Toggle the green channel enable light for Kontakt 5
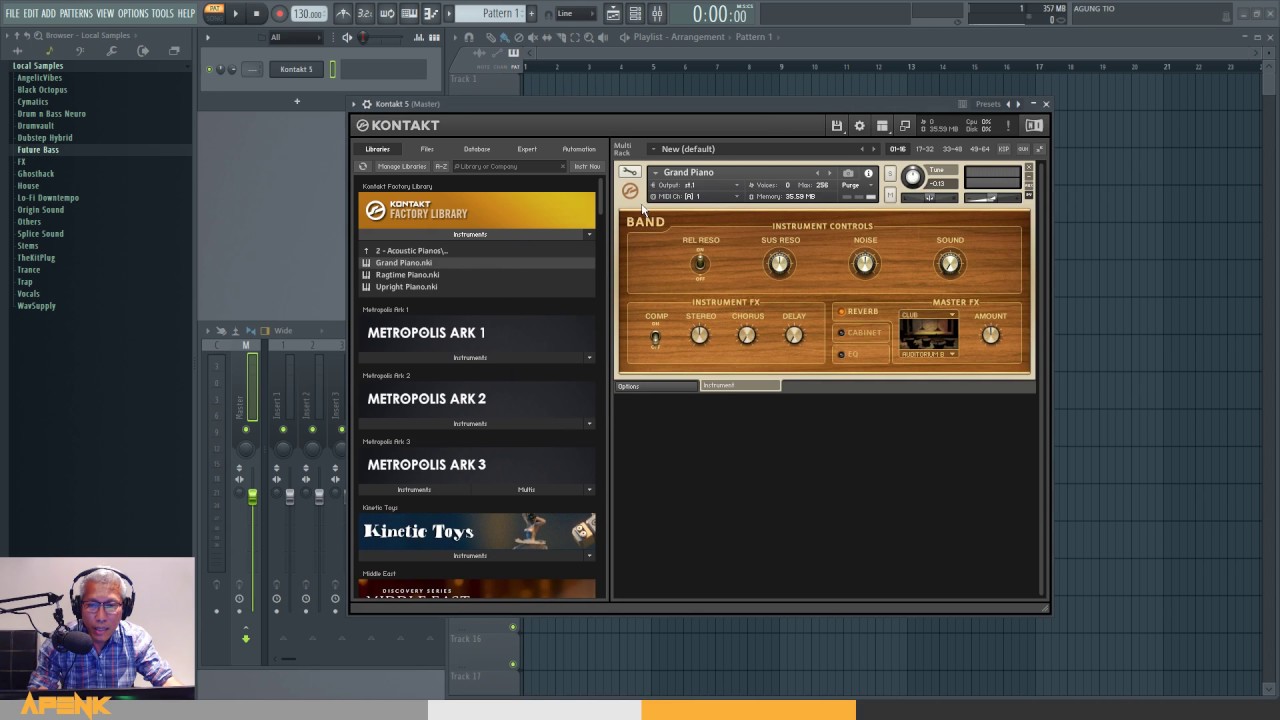 tap(210, 69)
